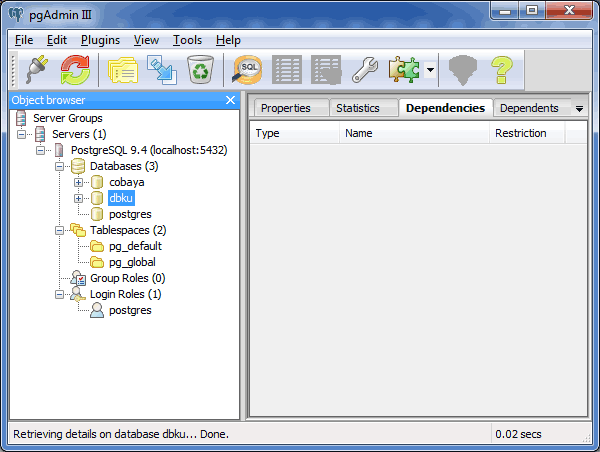600x452 pixels.
Task: Open the Help menu
Action: (x=228, y=40)
